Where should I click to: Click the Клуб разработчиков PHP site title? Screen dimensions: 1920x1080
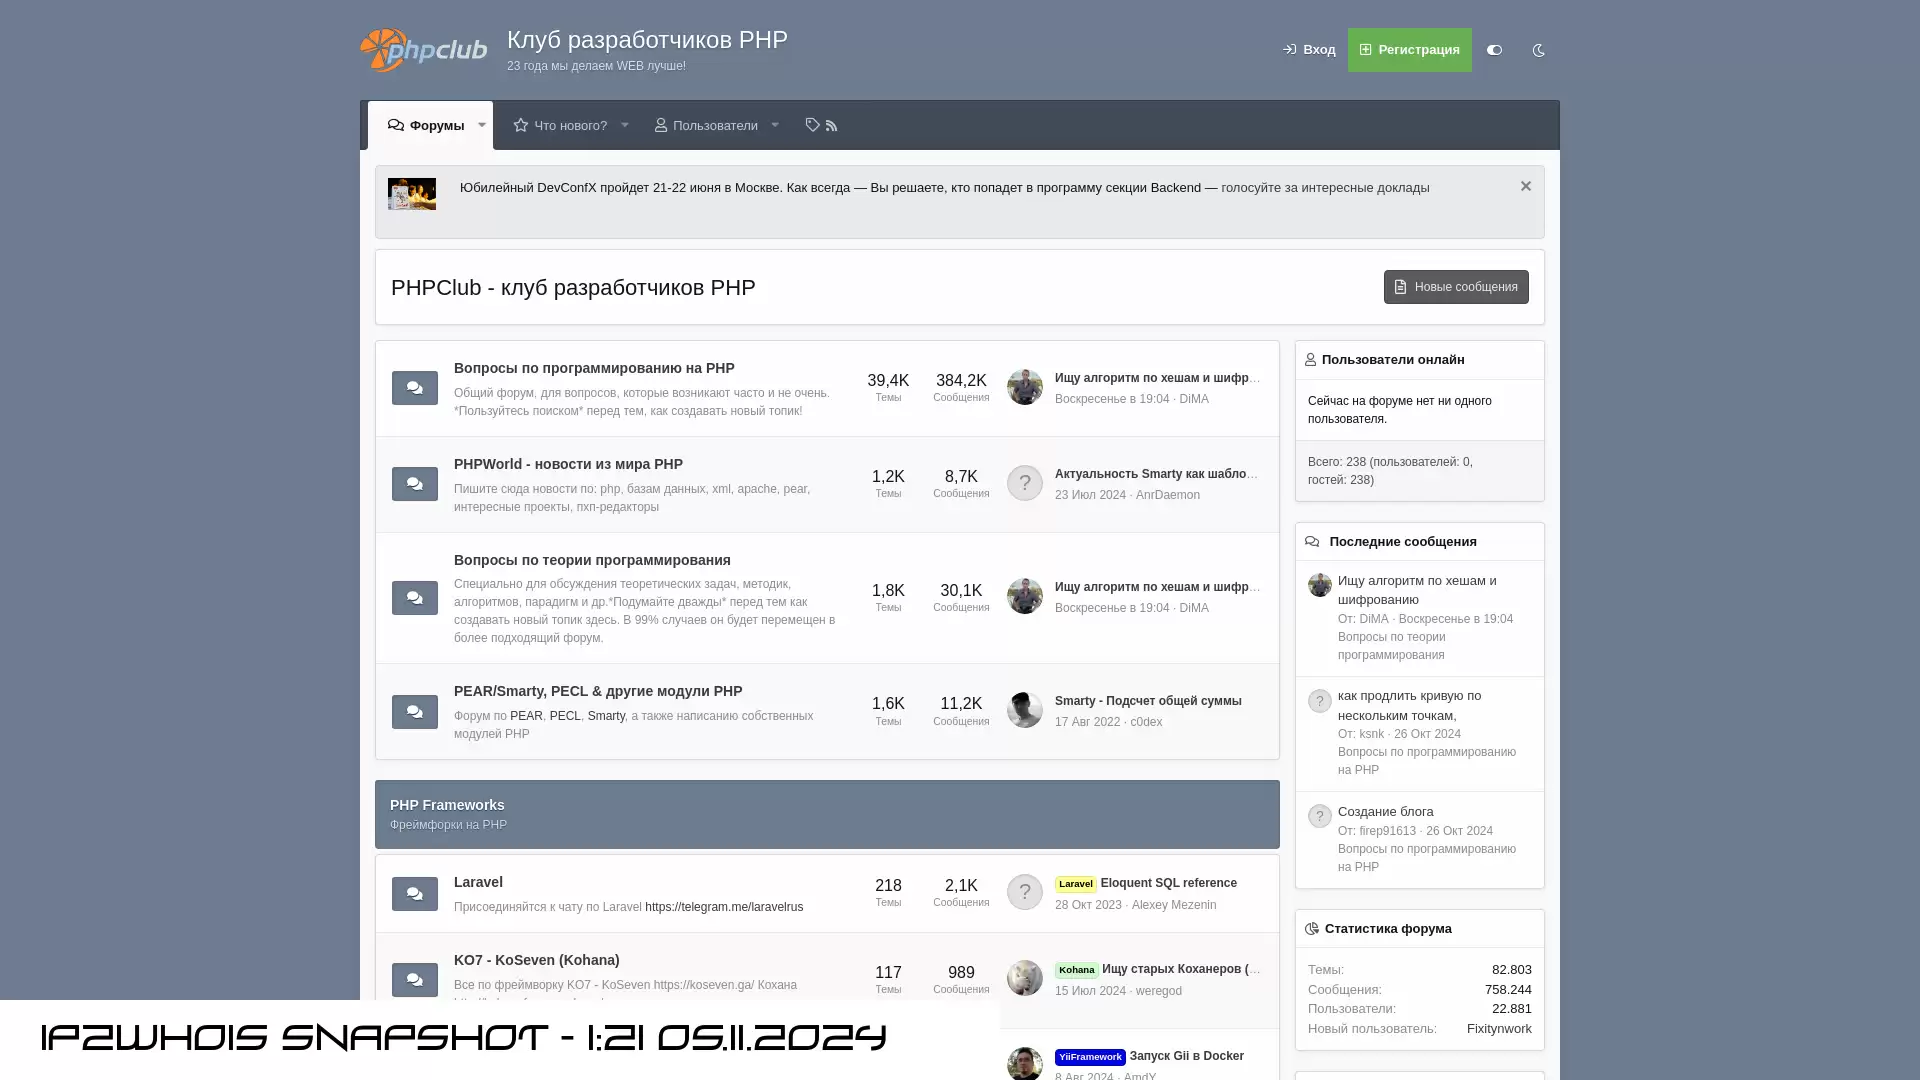click(647, 40)
